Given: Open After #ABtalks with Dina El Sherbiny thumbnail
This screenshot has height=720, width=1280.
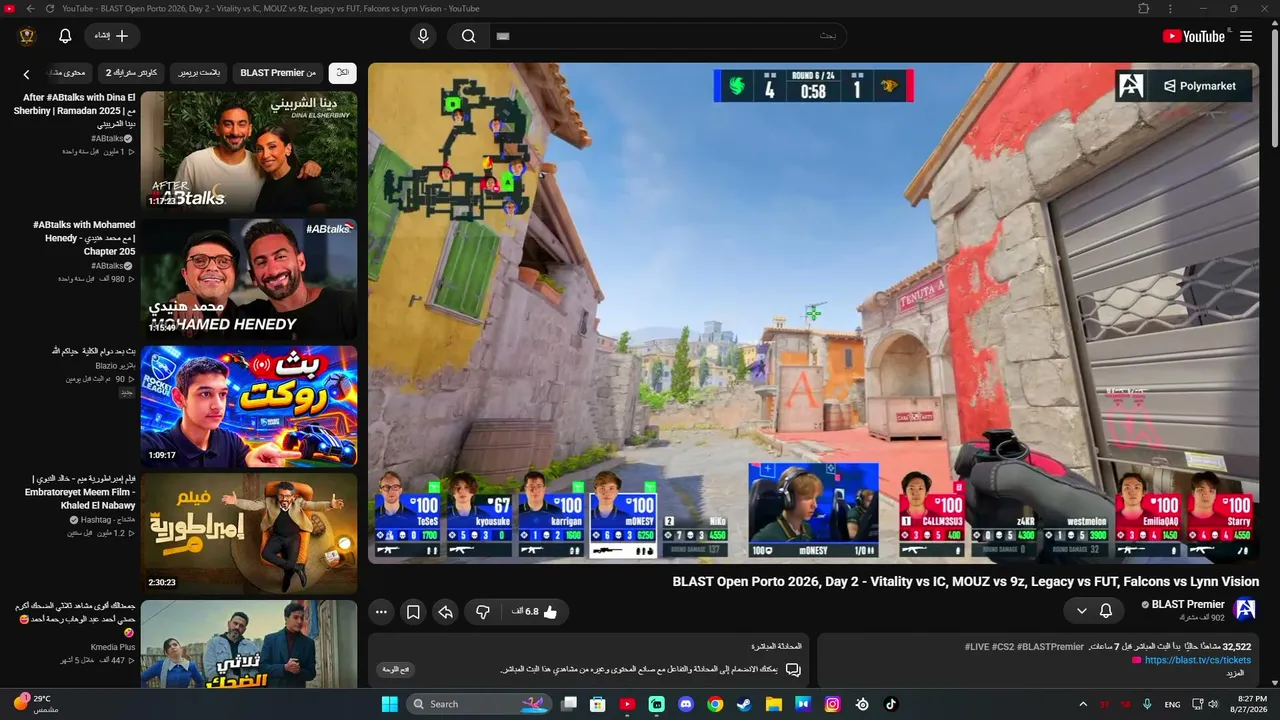Looking at the screenshot, I should pos(249,151).
